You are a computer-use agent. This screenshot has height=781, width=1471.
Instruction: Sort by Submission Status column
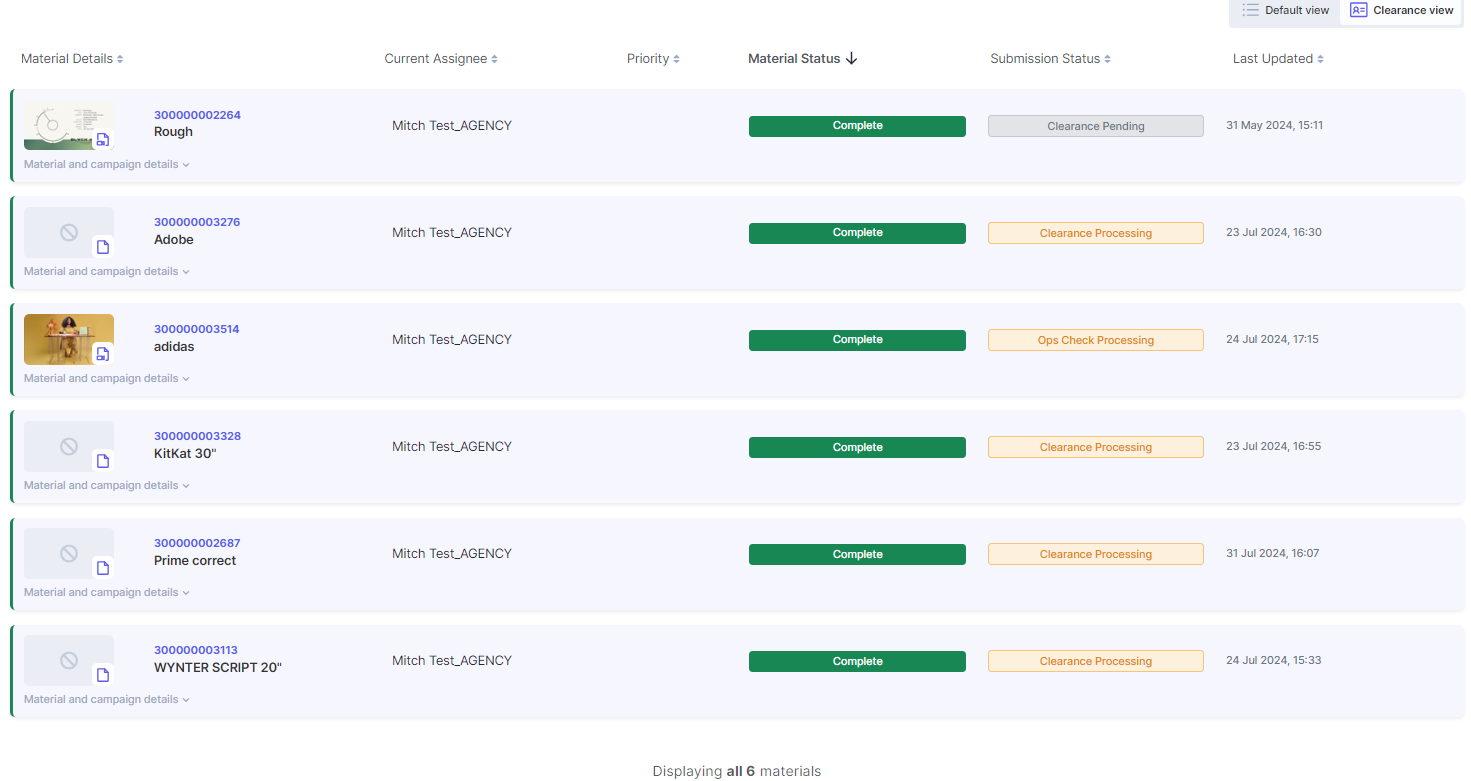coord(1050,59)
